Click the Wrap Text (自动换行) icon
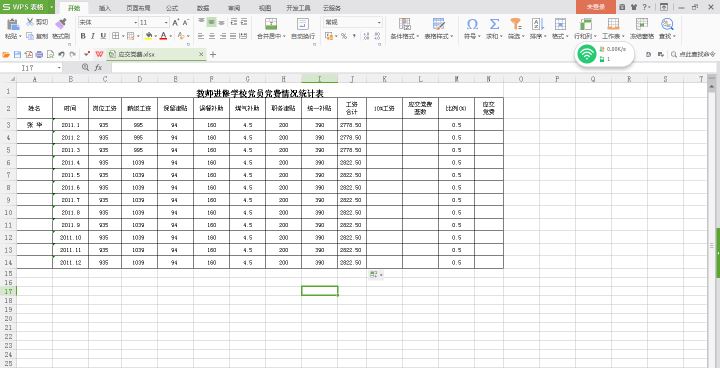This screenshot has height=368, width=720. [303, 24]
